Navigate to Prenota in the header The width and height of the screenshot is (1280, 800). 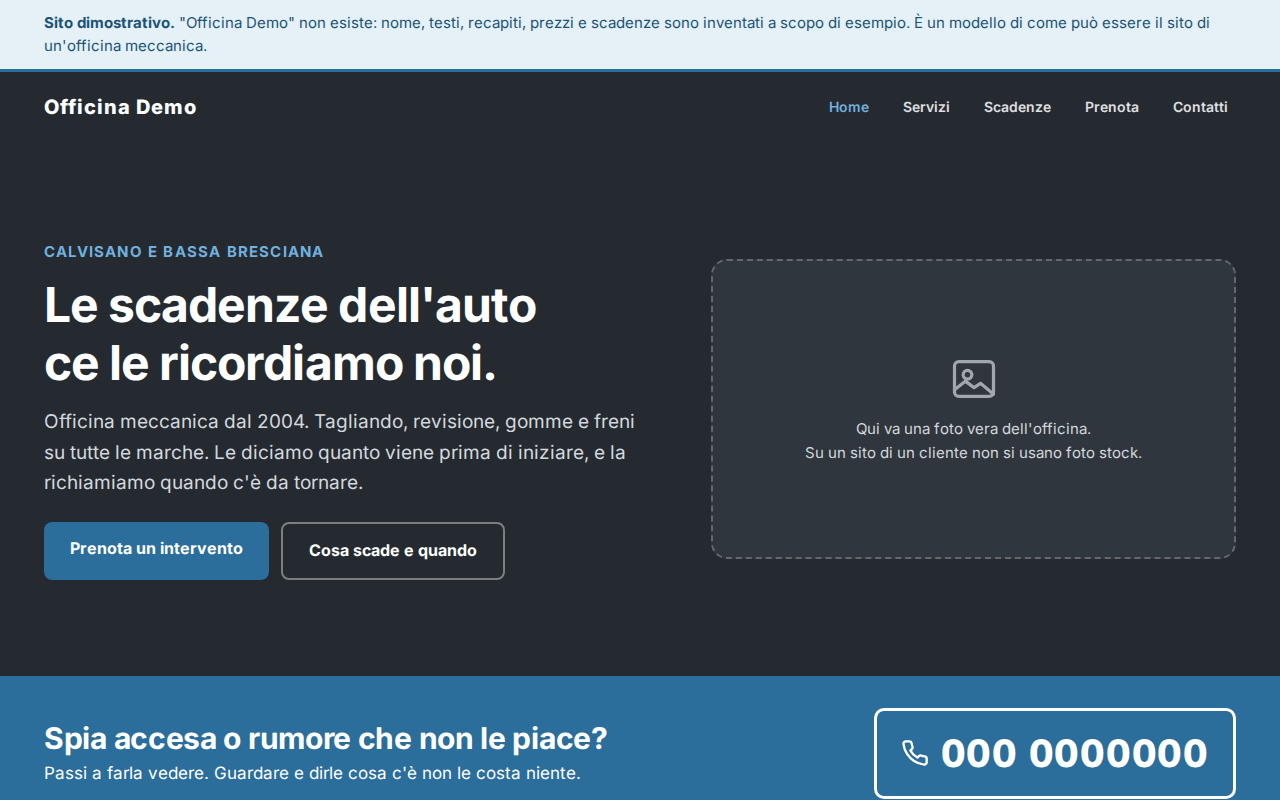pos(1112,107)
